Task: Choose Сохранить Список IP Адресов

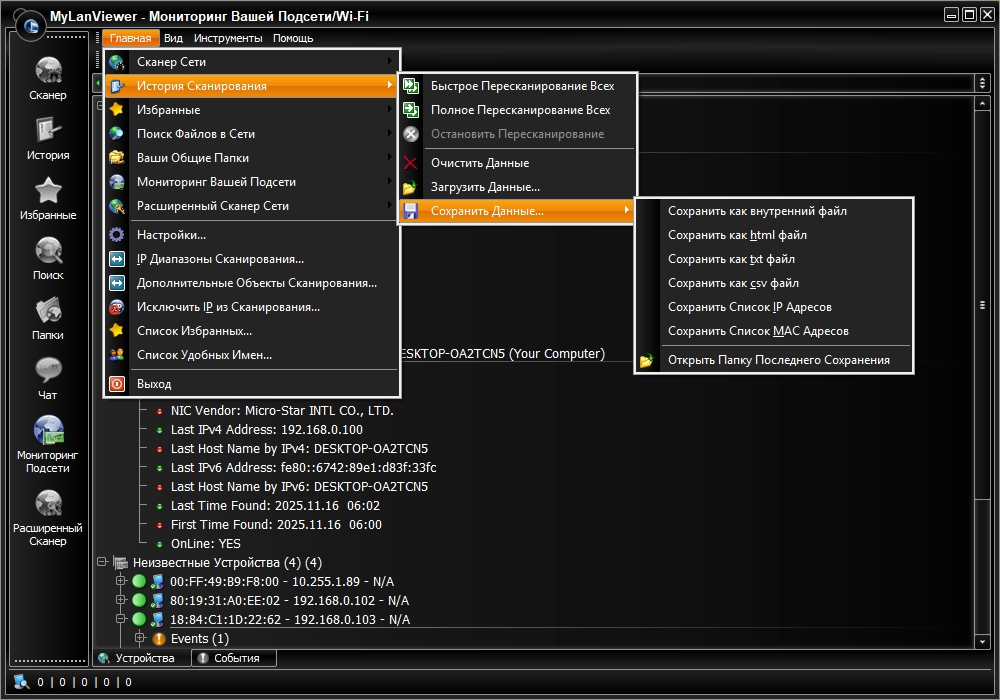Action: point(774,307)
